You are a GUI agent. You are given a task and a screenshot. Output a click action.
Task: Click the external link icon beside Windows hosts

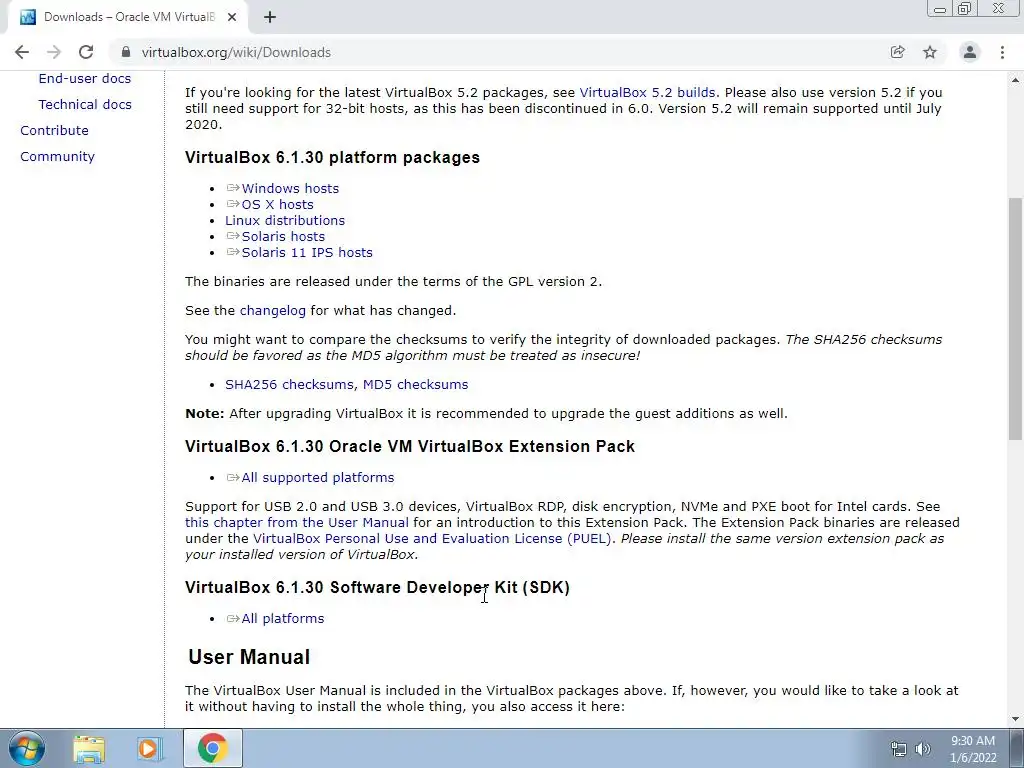coord(232,188)
